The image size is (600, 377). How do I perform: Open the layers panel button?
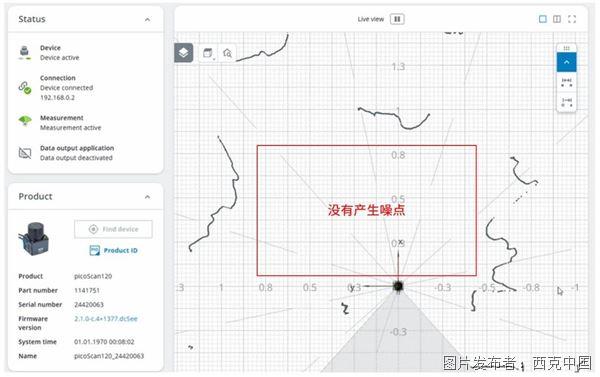(184, 52)
